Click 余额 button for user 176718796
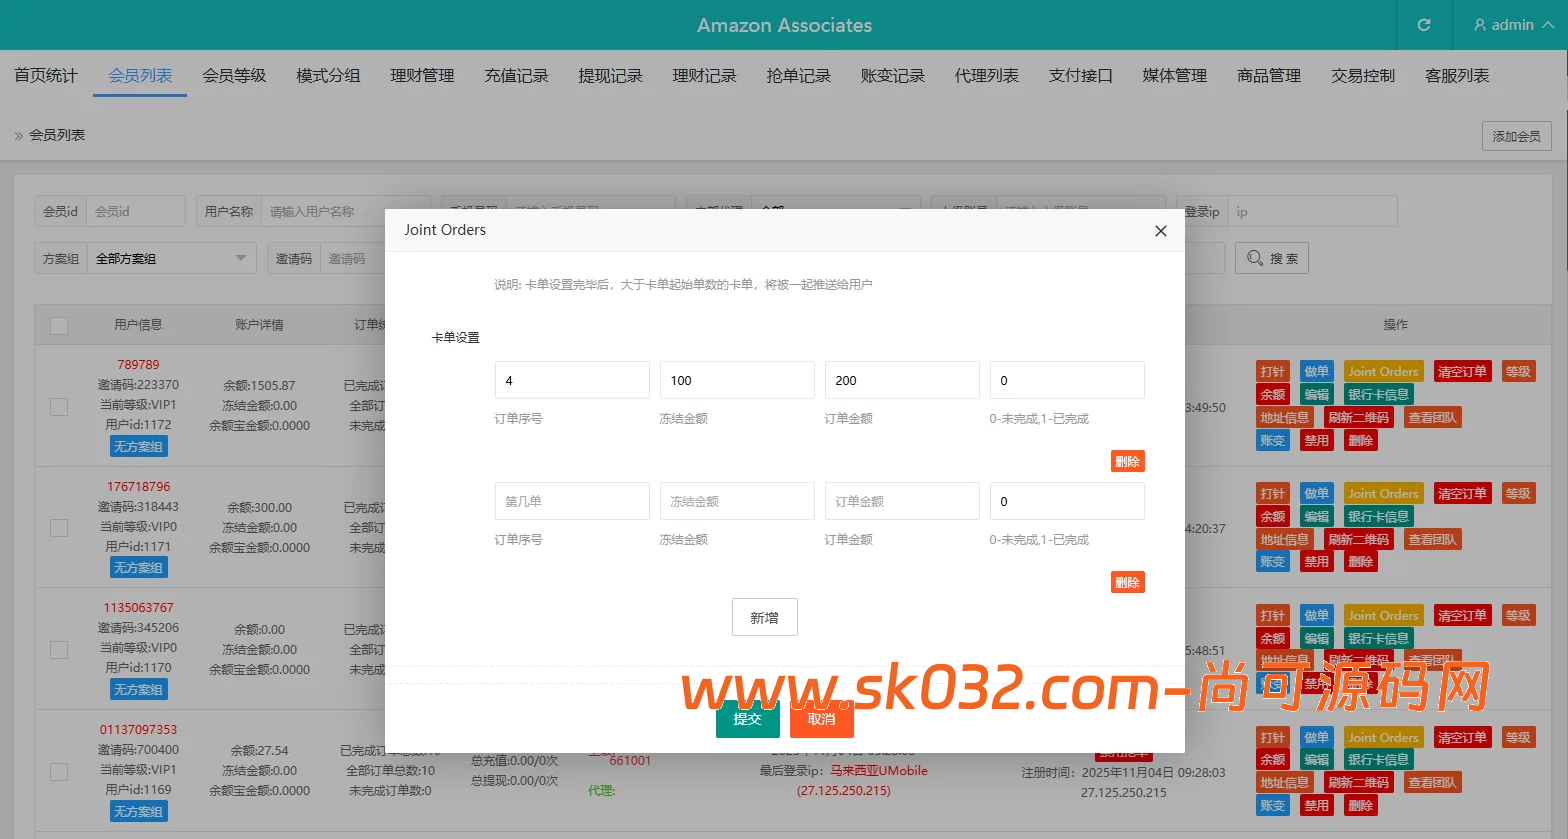The height and width of the screenshot is (839, 1568). [x=1273, y=517]
